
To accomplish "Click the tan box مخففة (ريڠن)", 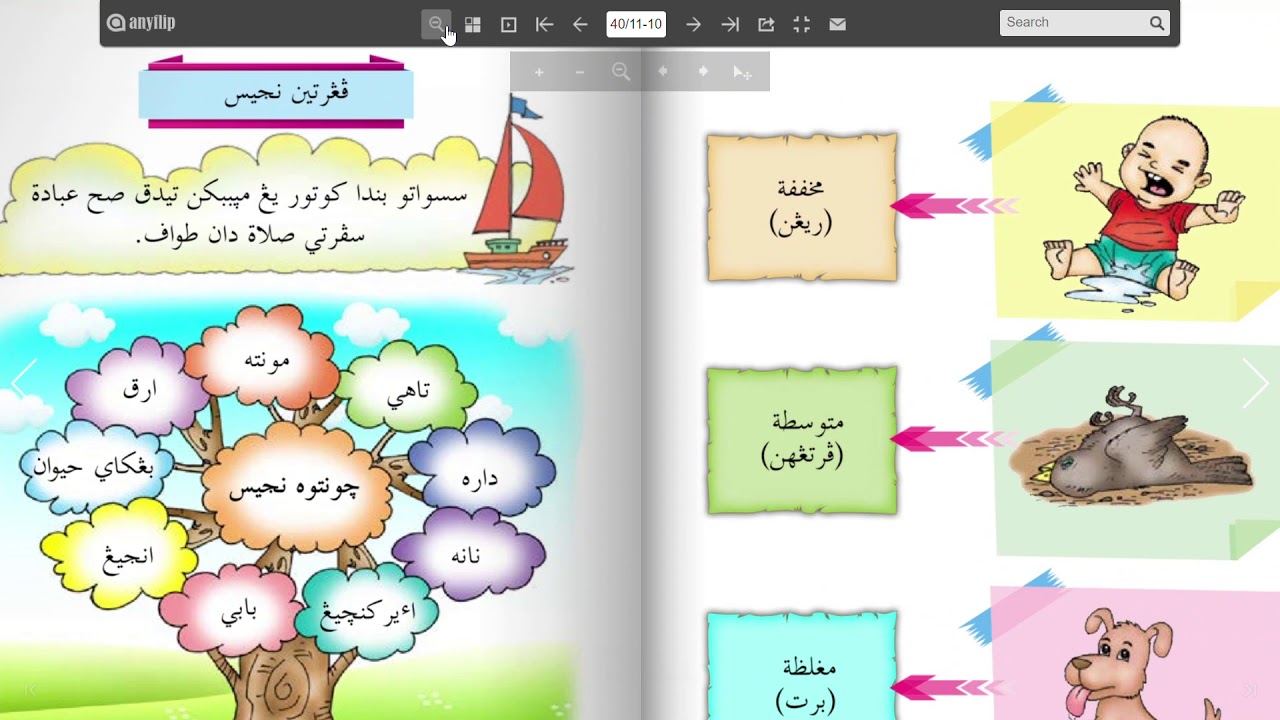I will [802, 208].
